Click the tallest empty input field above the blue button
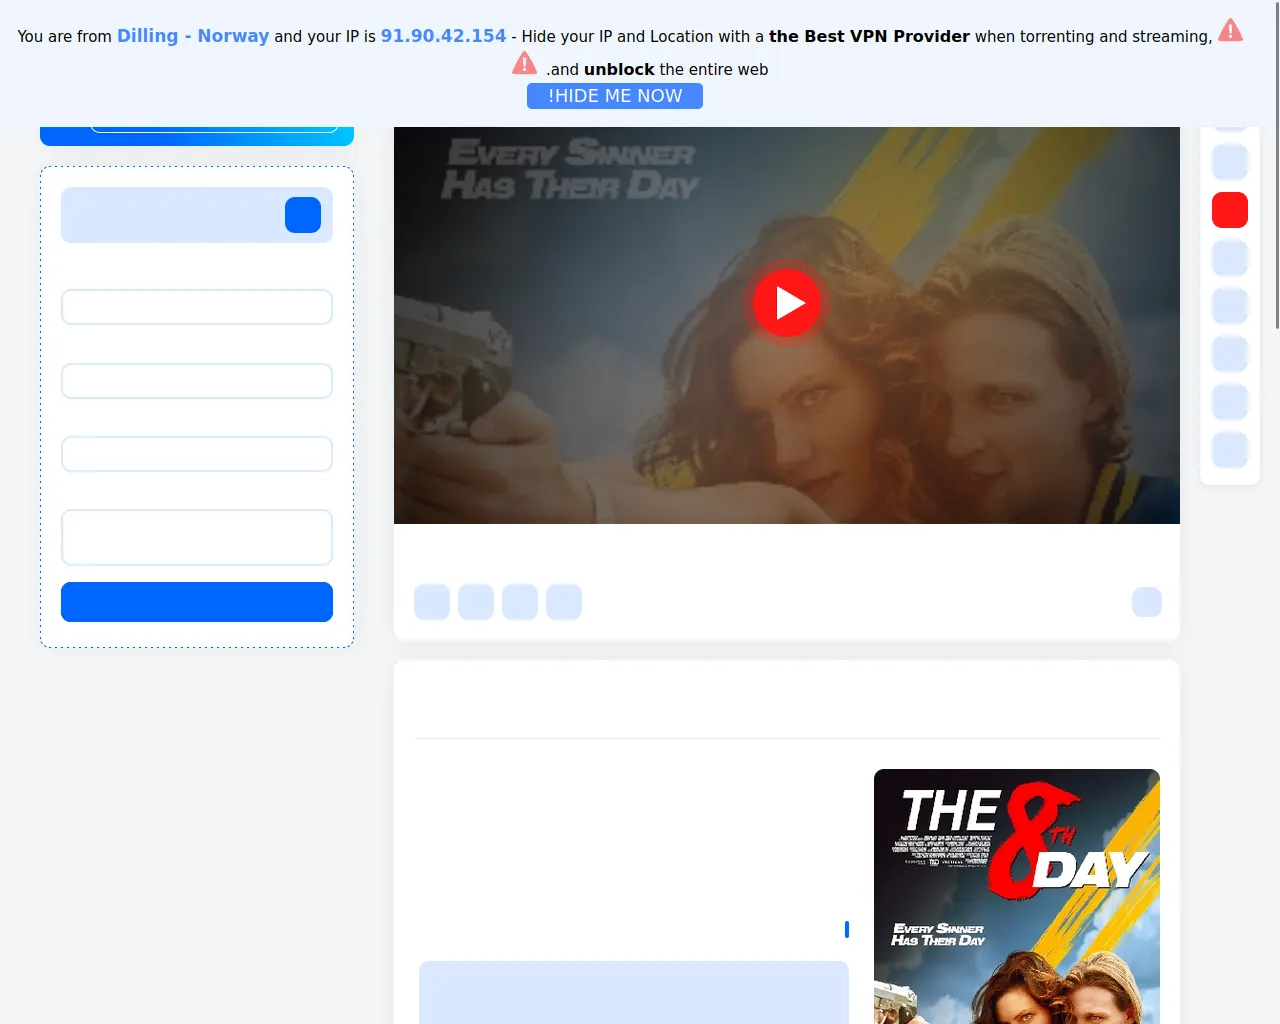 [x=197, y=538]
